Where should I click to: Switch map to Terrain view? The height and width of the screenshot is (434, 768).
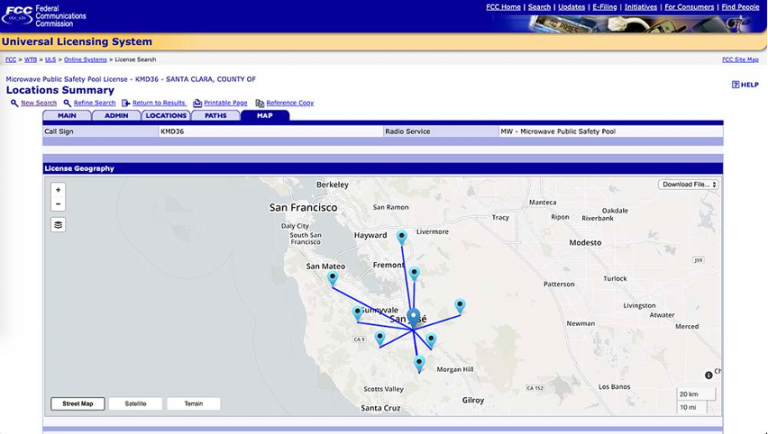coord(193,404)
